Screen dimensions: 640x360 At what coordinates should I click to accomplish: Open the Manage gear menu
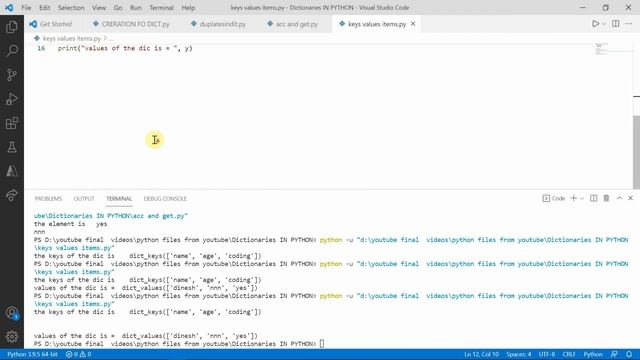click(12, 337)
